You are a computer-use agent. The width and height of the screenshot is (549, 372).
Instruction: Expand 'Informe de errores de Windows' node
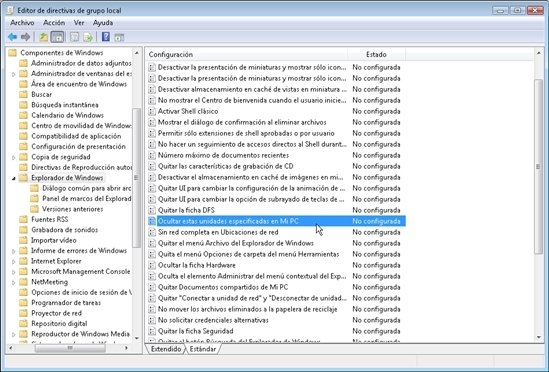pos(14,251)
